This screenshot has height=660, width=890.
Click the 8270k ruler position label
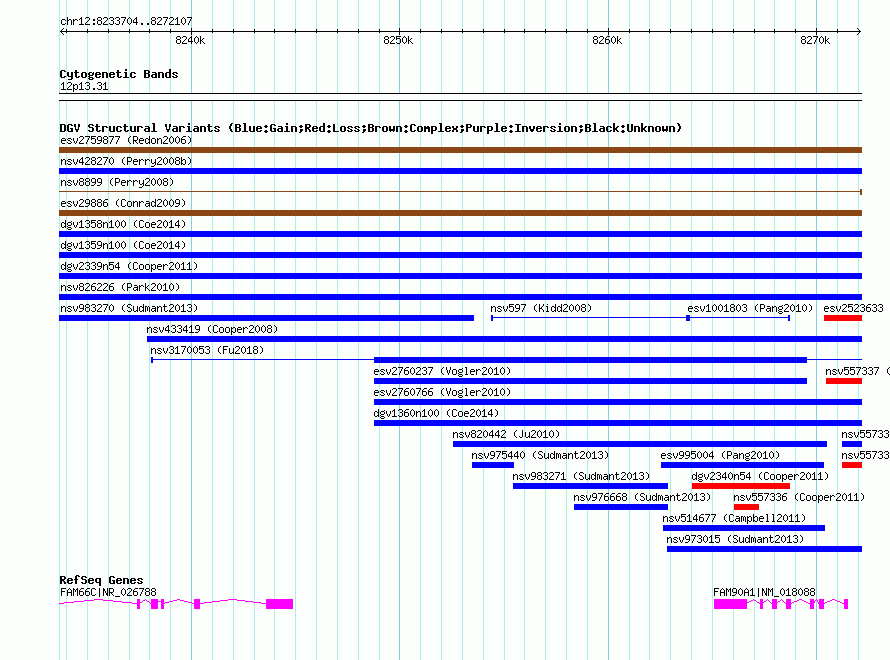[x=815, y=40]
